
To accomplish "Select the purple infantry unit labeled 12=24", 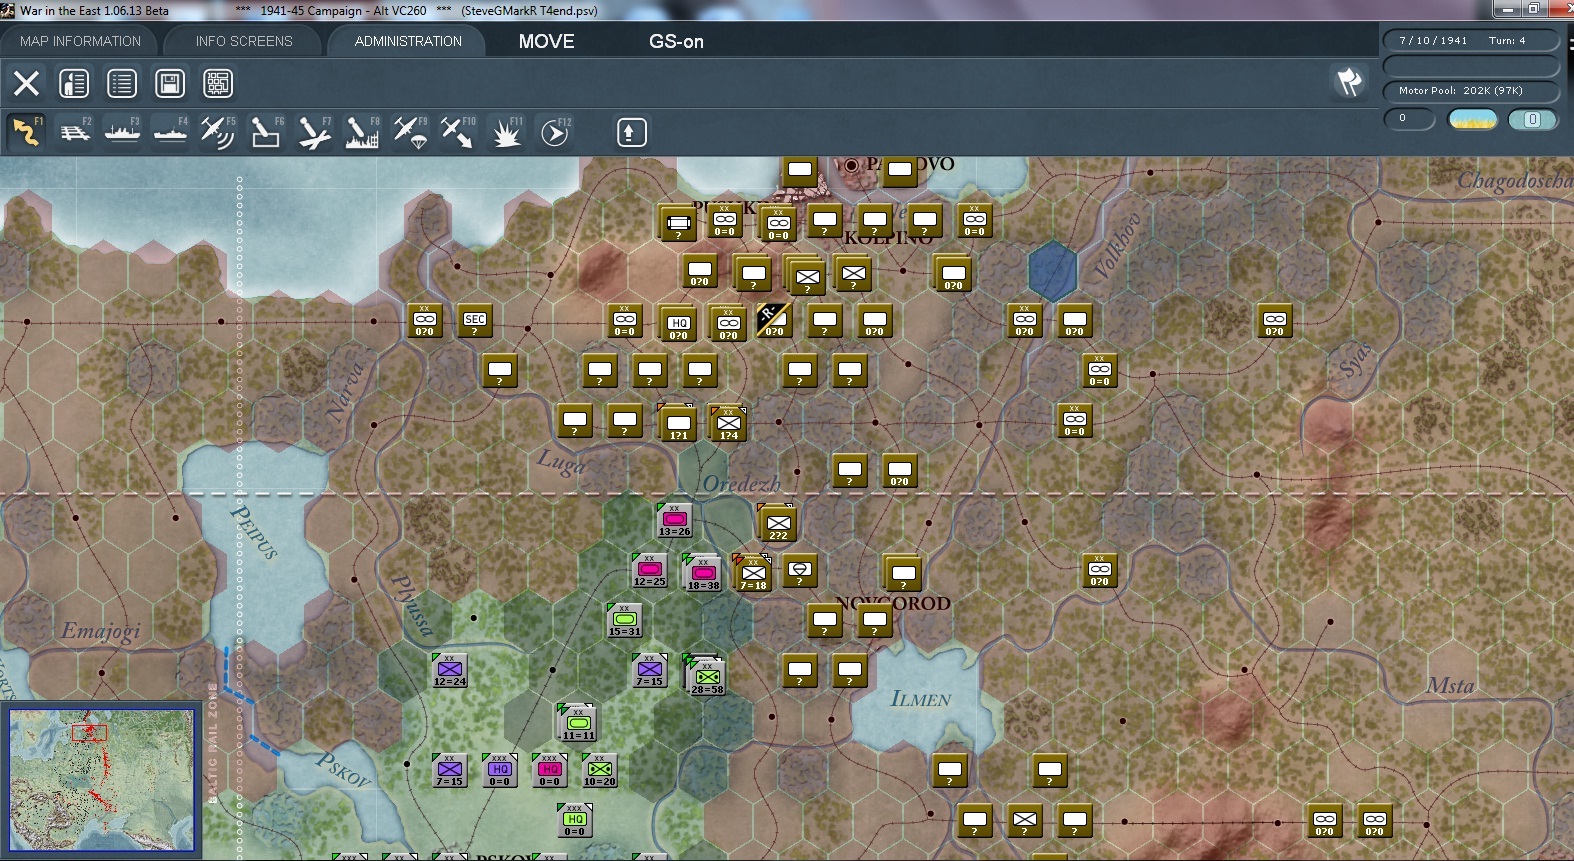I will pyautogui.click(x=449, y=670).
